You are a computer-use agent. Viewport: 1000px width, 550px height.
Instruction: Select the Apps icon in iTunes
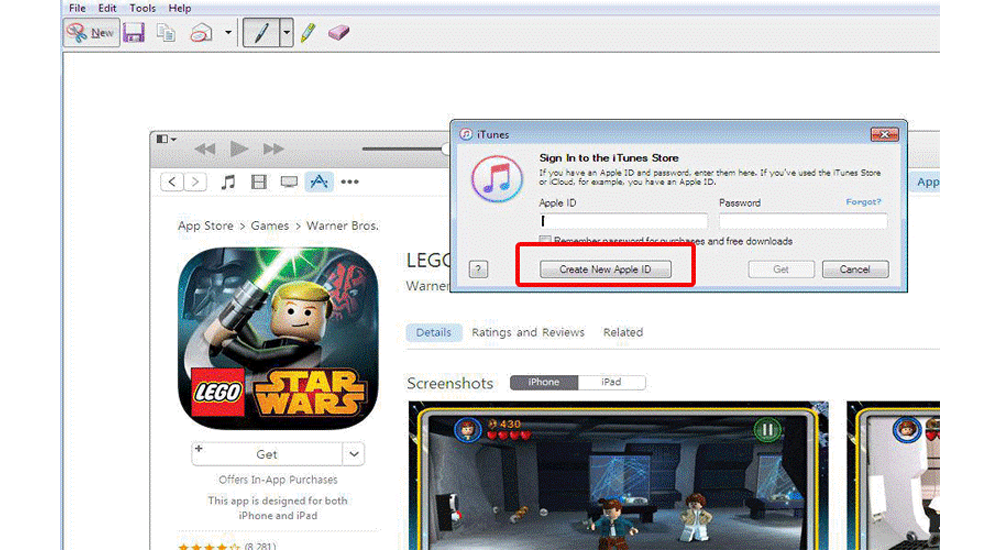tap(319, 182)
